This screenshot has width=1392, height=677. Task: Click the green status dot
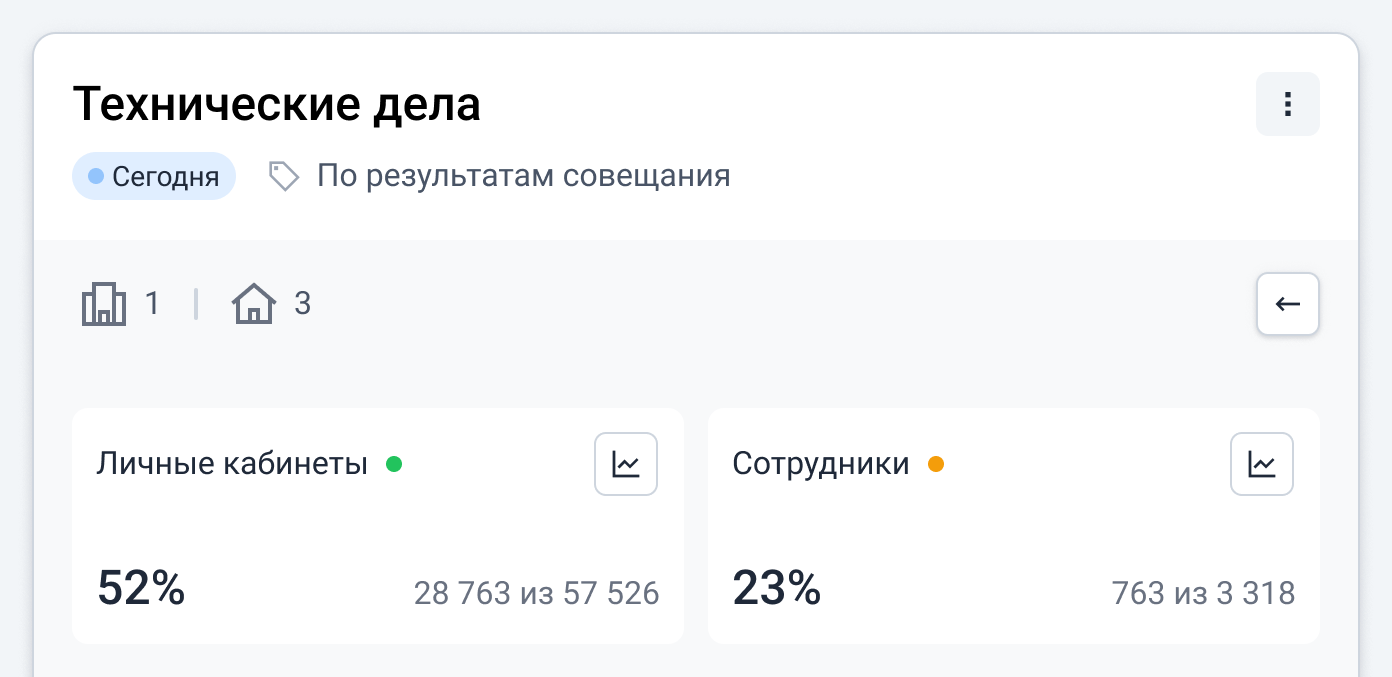(x=394, y=464)
